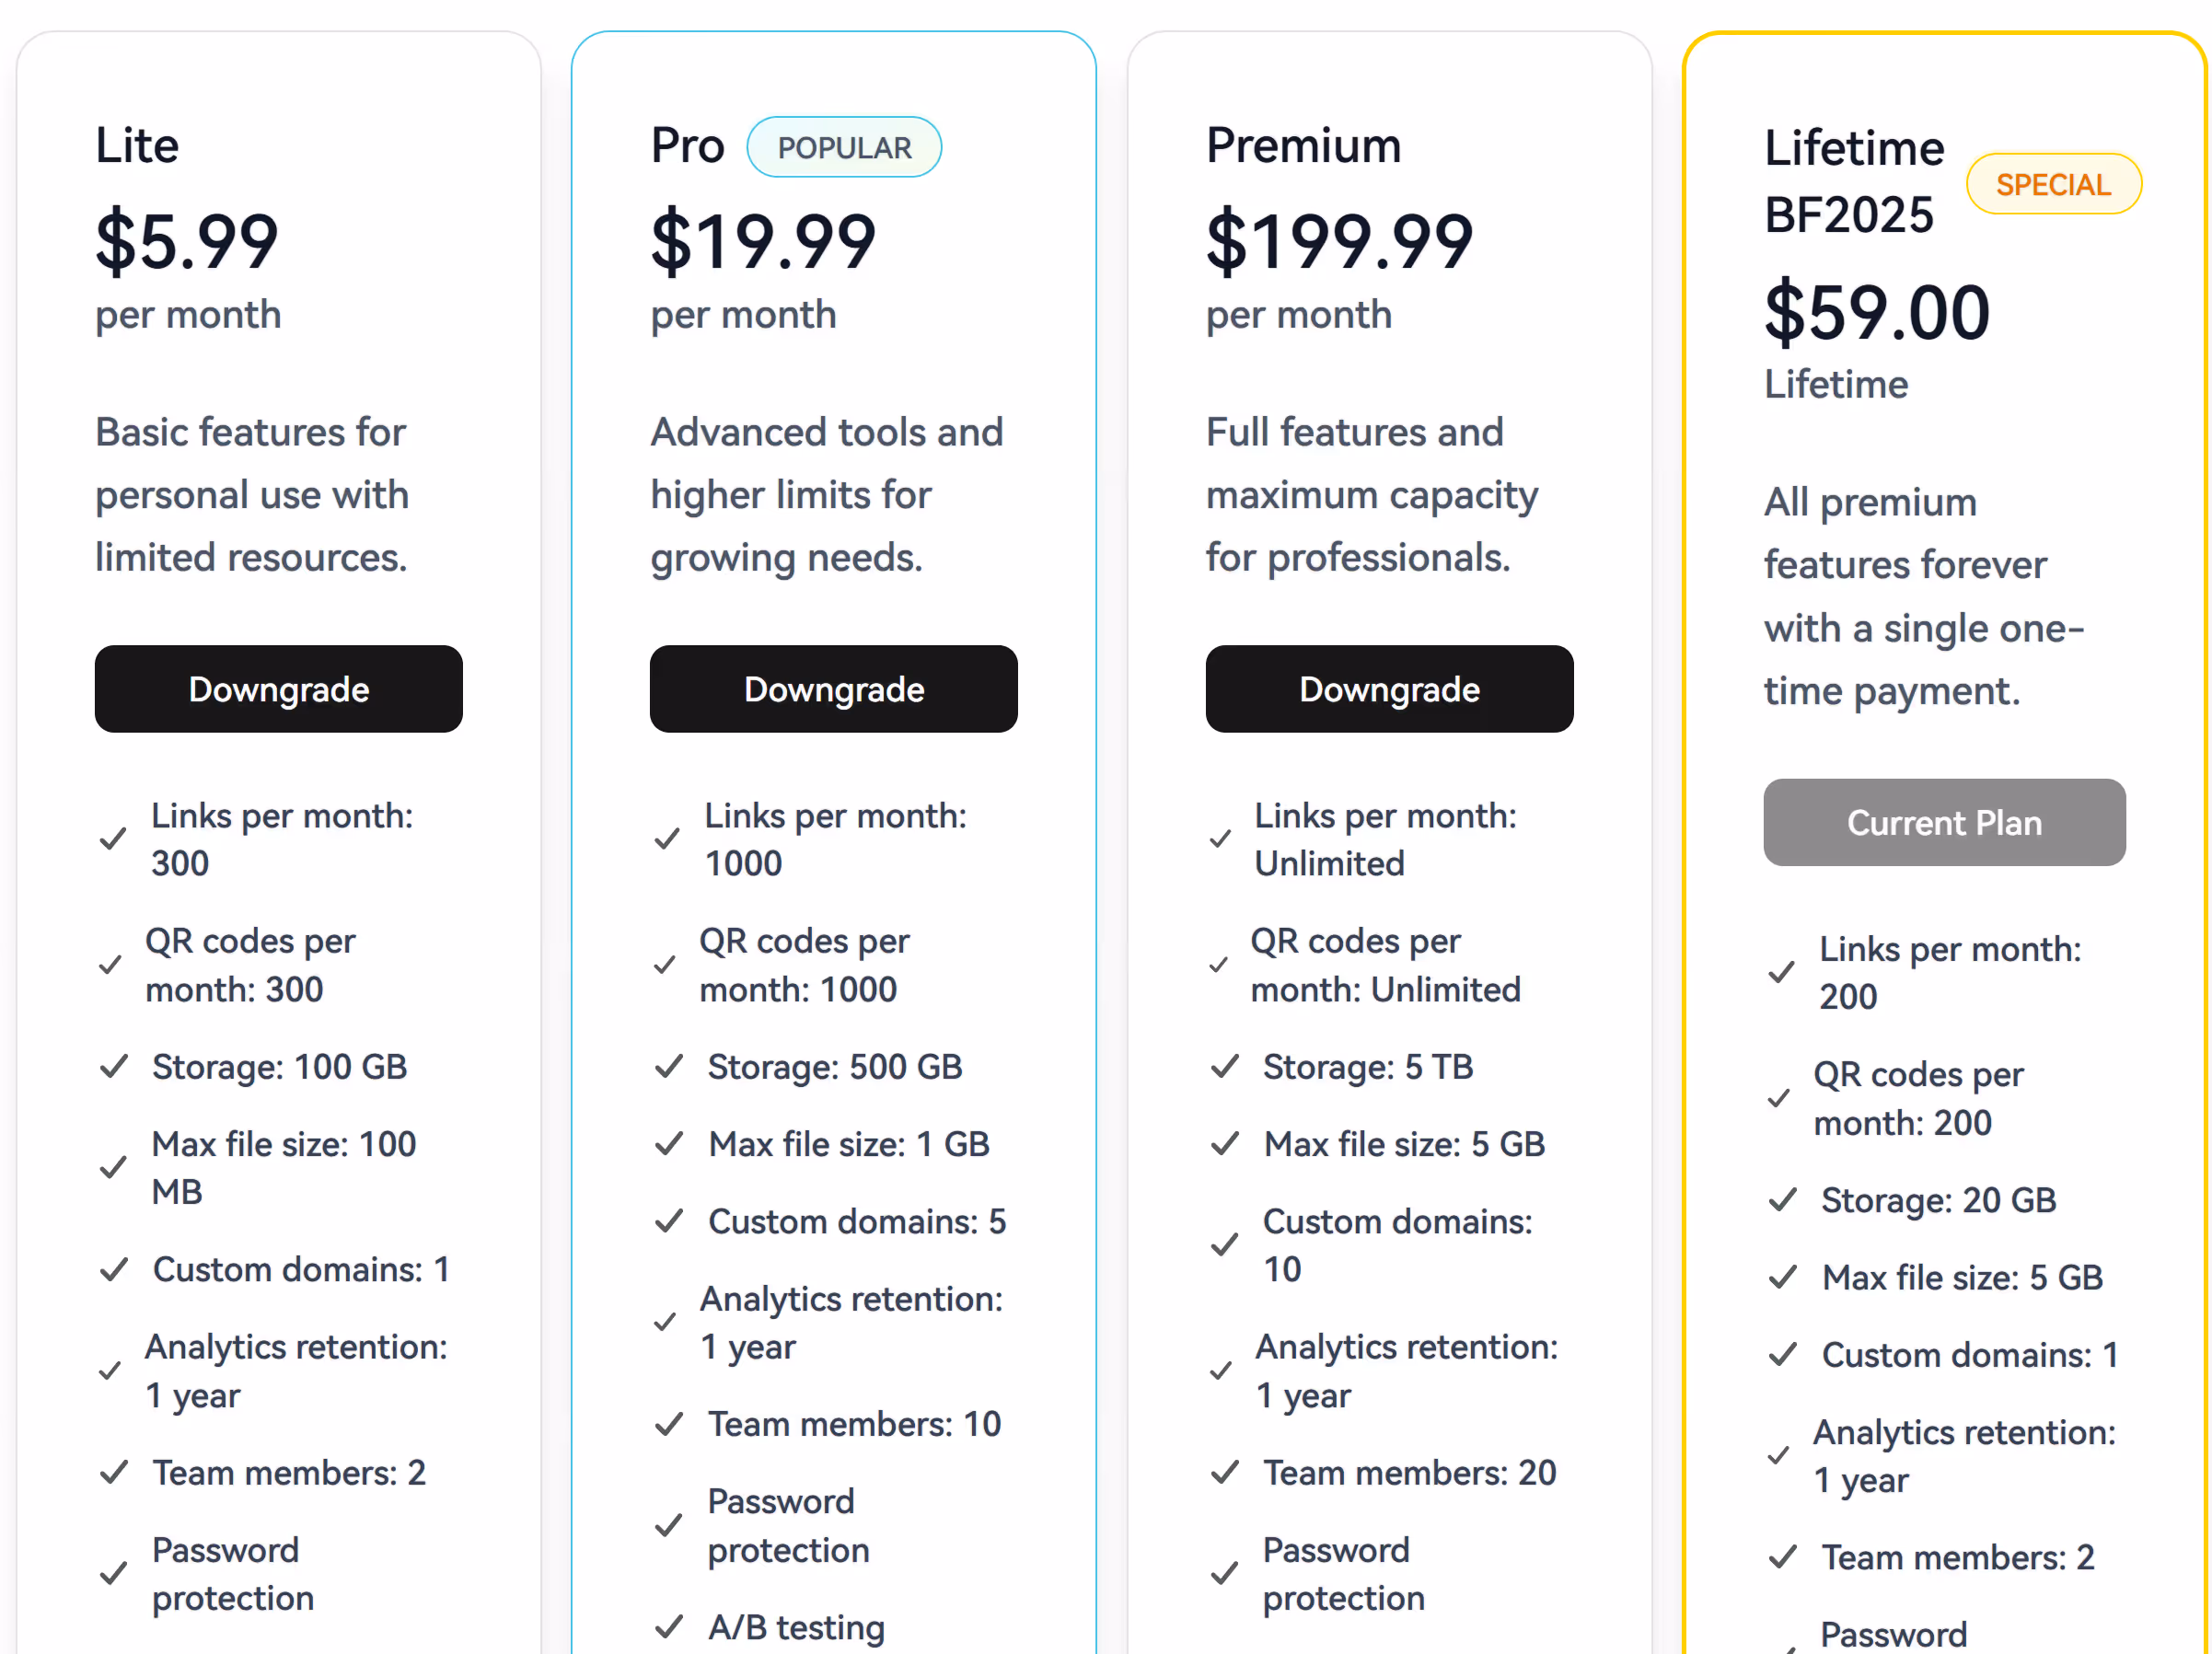Viewport: 2212px width, 1654px height.
Task: Select the Lite plan title
Action: point(137,146)
